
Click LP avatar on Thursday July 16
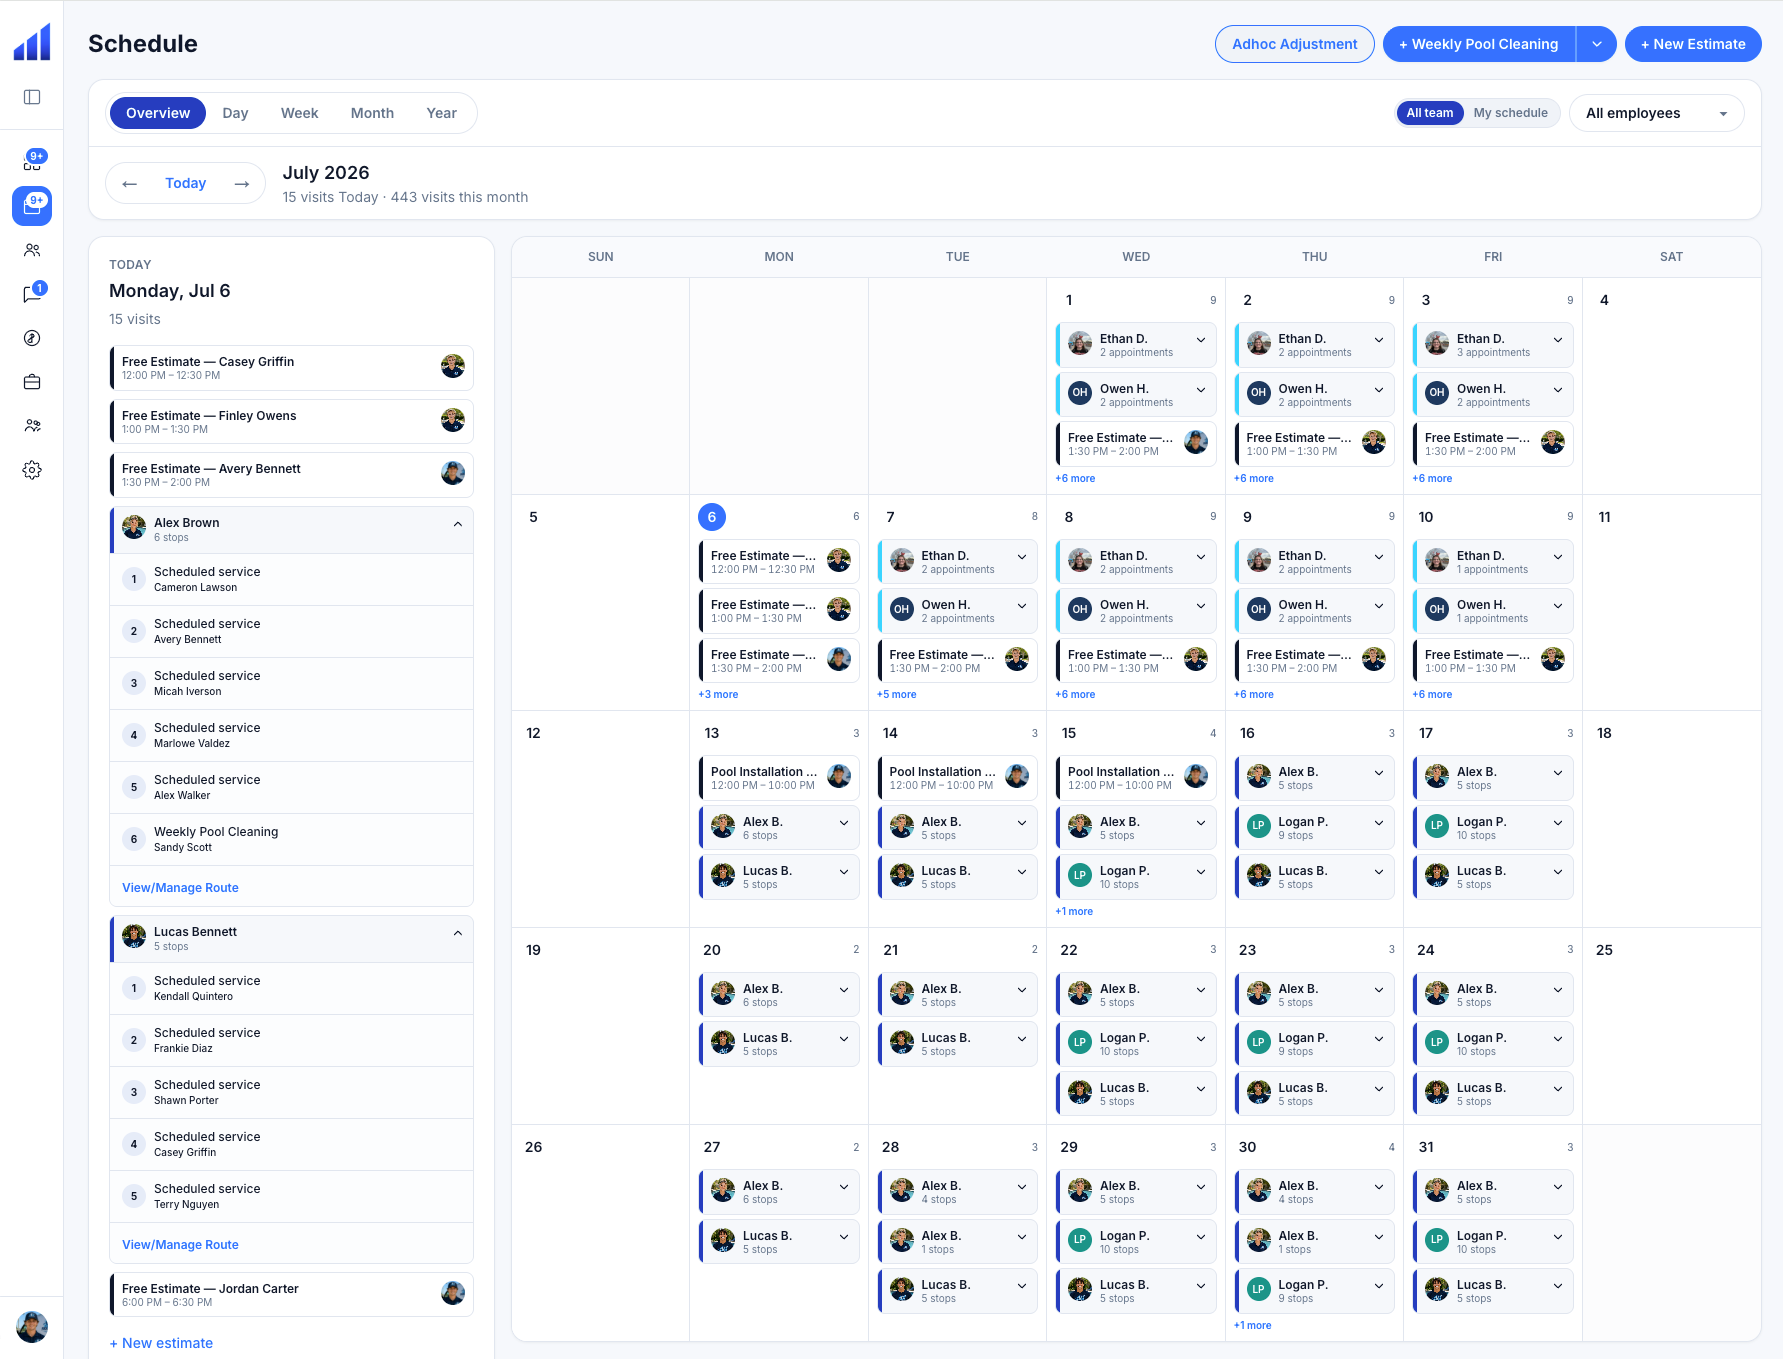[x=1259, y=826]
